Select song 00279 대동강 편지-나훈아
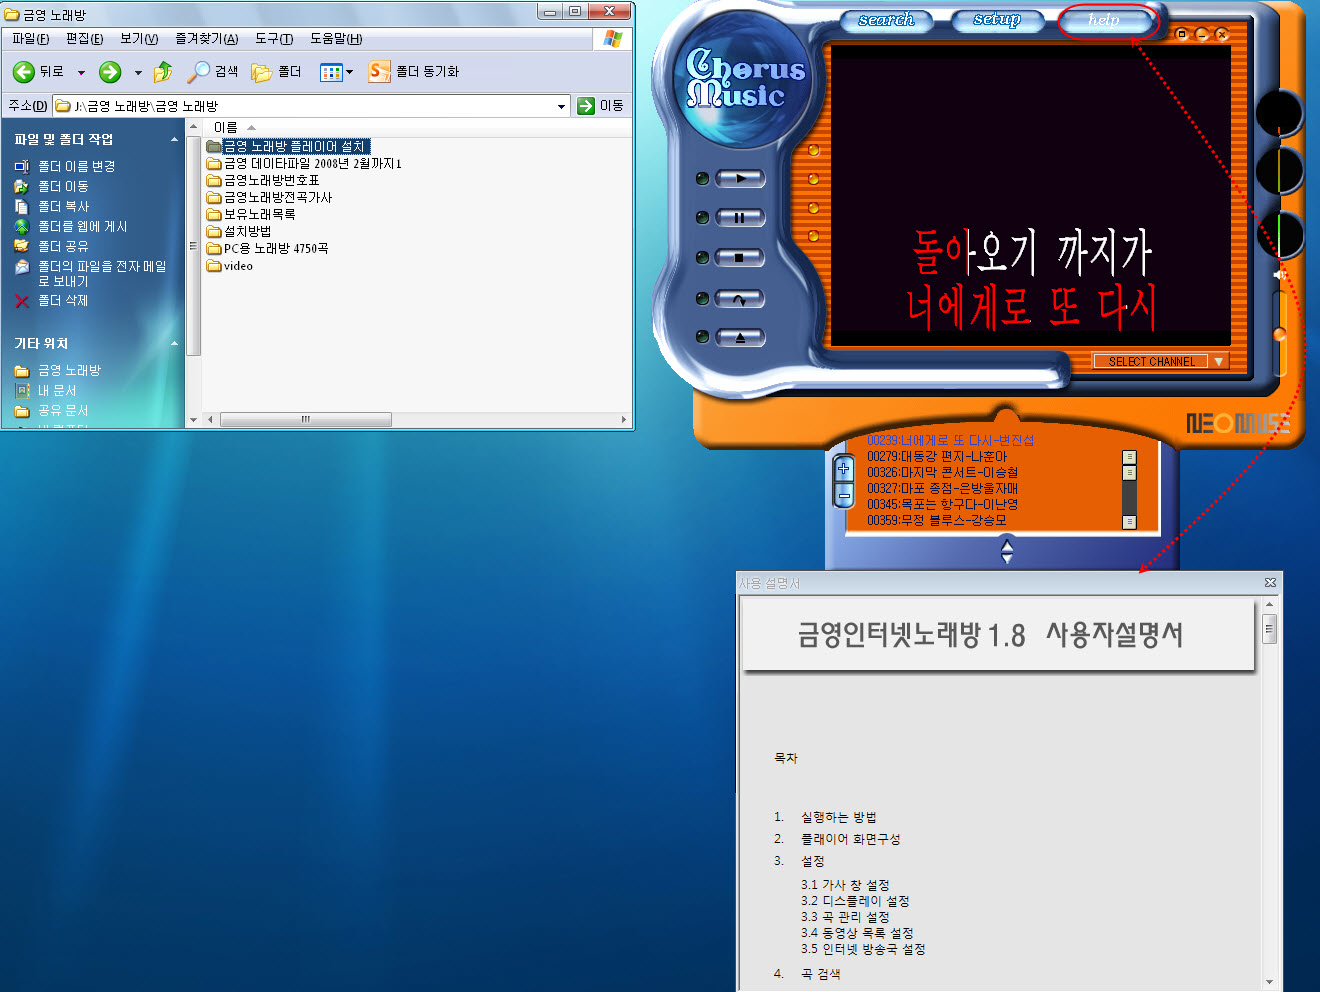 [937, 456]
